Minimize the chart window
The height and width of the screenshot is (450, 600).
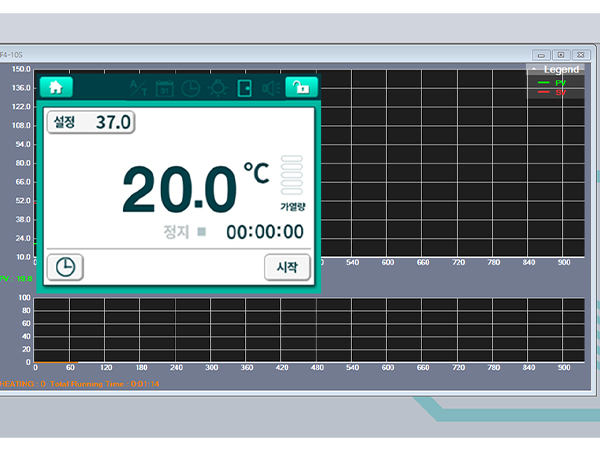click(542, 55)
